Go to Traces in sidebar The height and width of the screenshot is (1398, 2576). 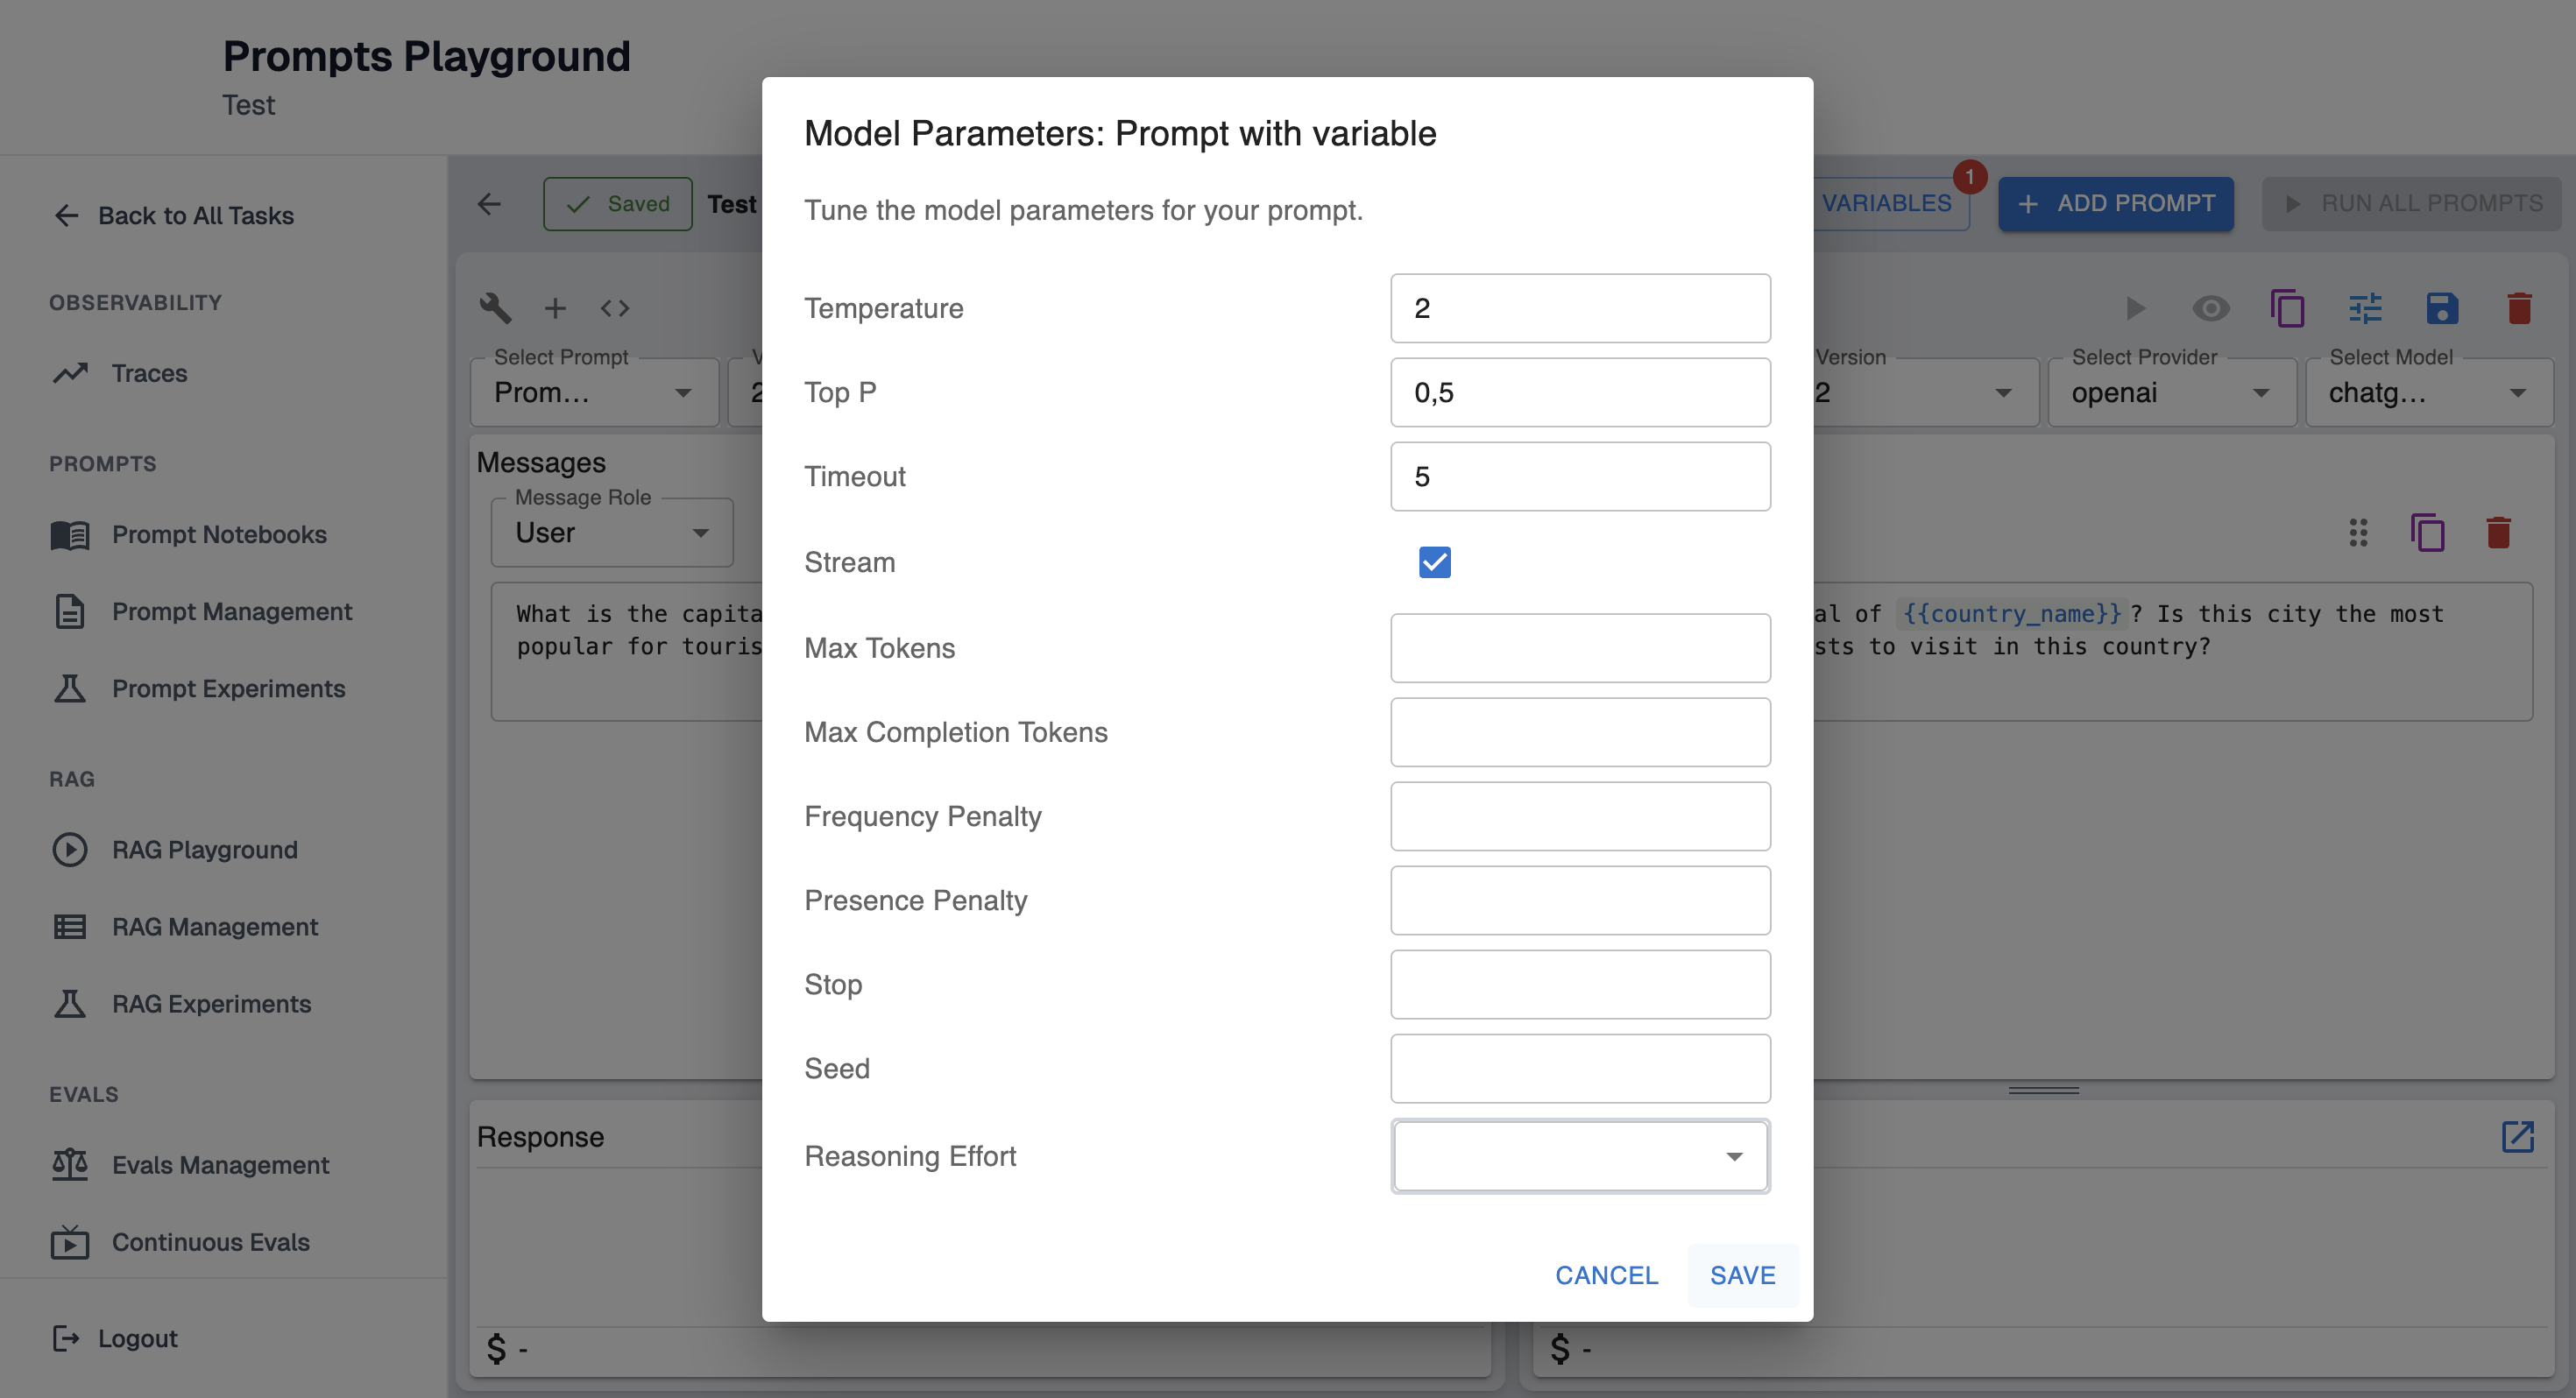click(149, 373)
